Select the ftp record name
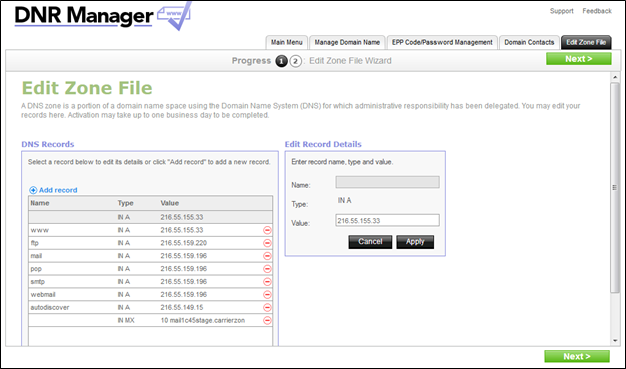 pos(35,243)
